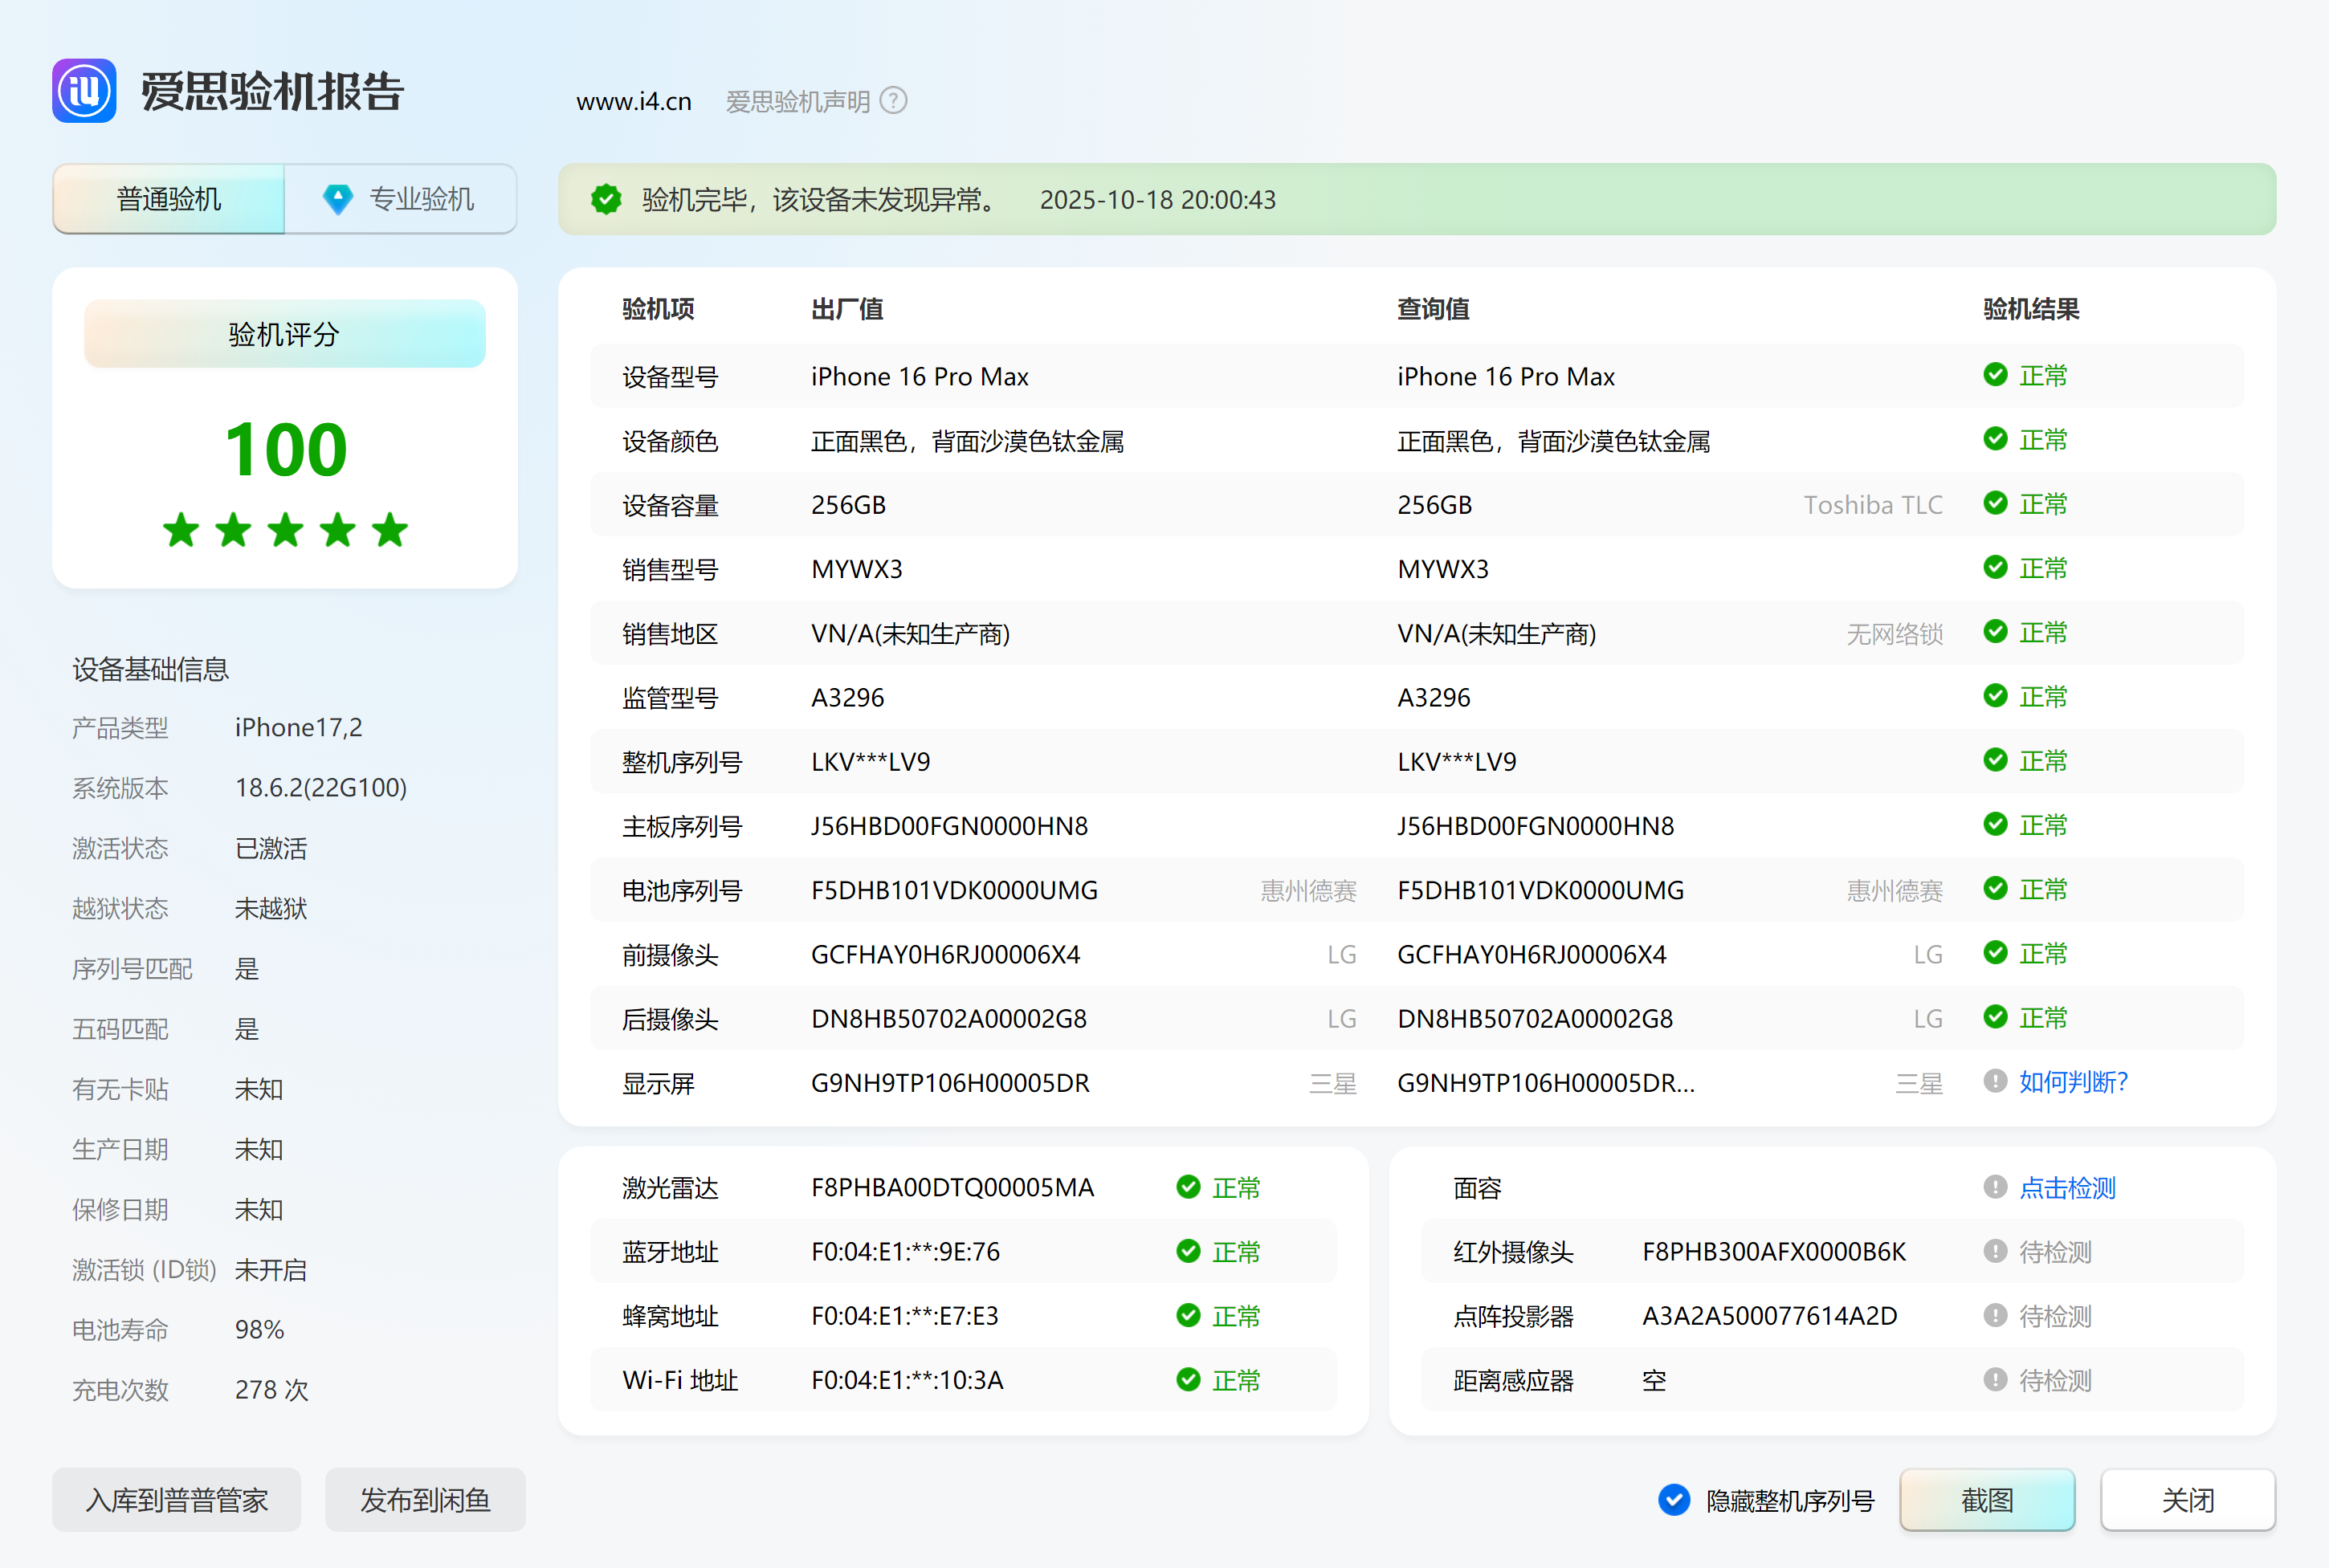Click the pending icon for 红外摄像头 row
This screenshot has width=2329, height=1568.
pos(1995,1251)
